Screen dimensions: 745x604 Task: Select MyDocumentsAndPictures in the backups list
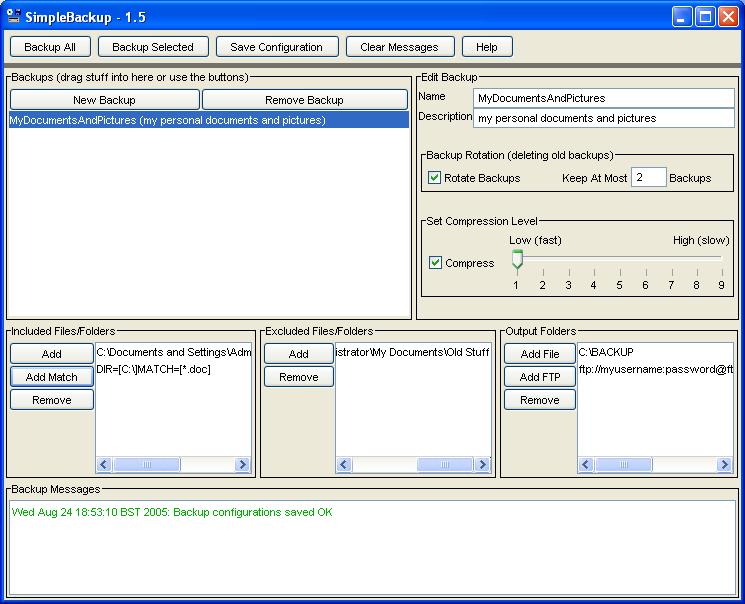tap(167, 120)
